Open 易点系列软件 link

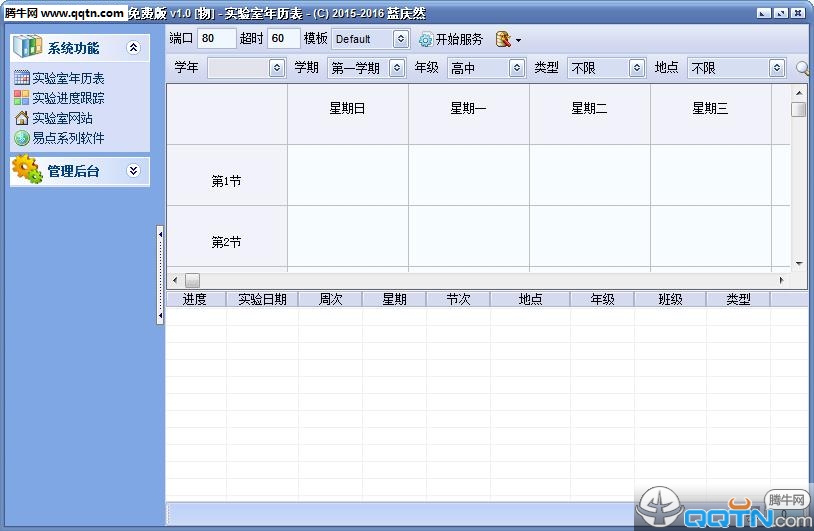click(68, 138)
